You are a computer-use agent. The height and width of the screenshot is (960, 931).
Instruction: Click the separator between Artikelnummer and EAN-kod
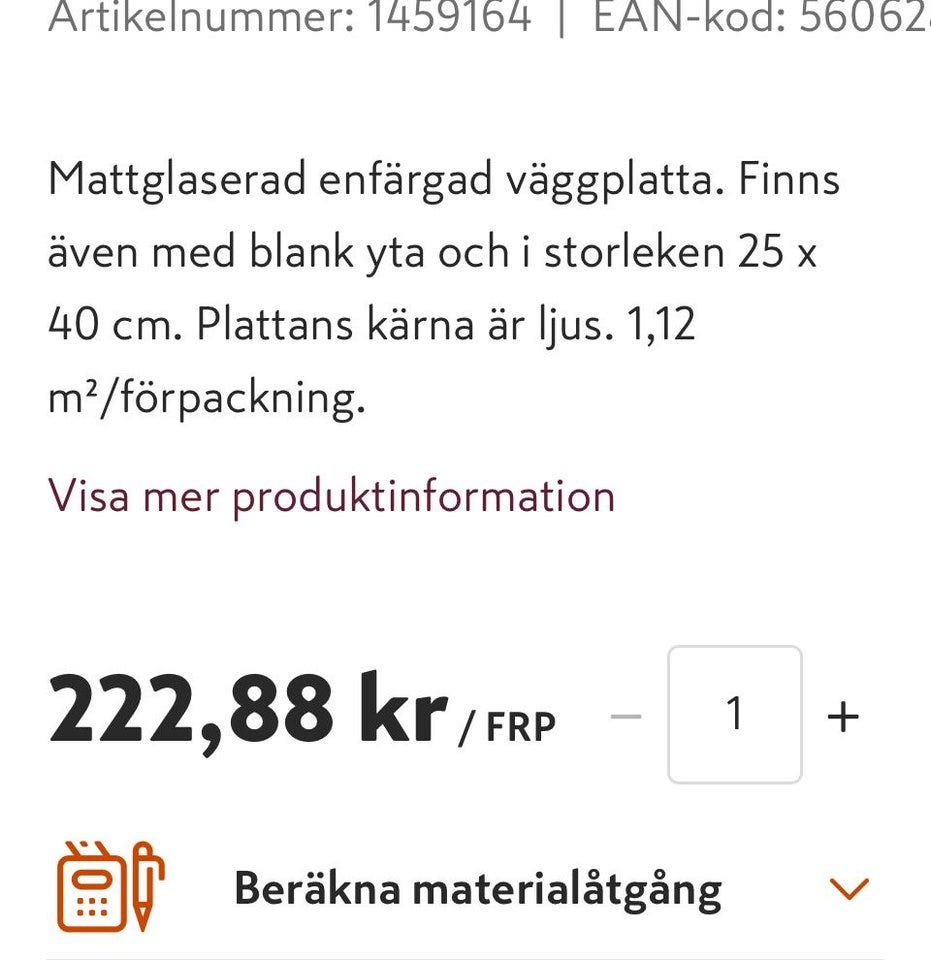562,17
